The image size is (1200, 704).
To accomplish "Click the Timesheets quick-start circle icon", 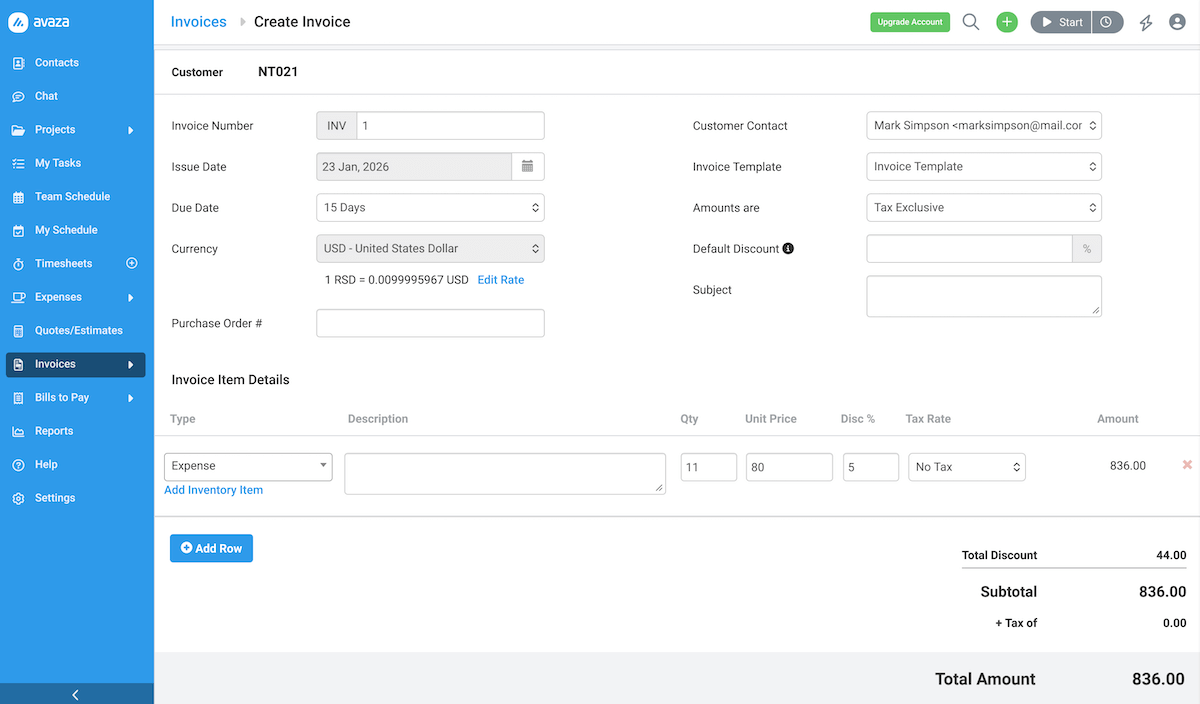I will coord(131,263).
